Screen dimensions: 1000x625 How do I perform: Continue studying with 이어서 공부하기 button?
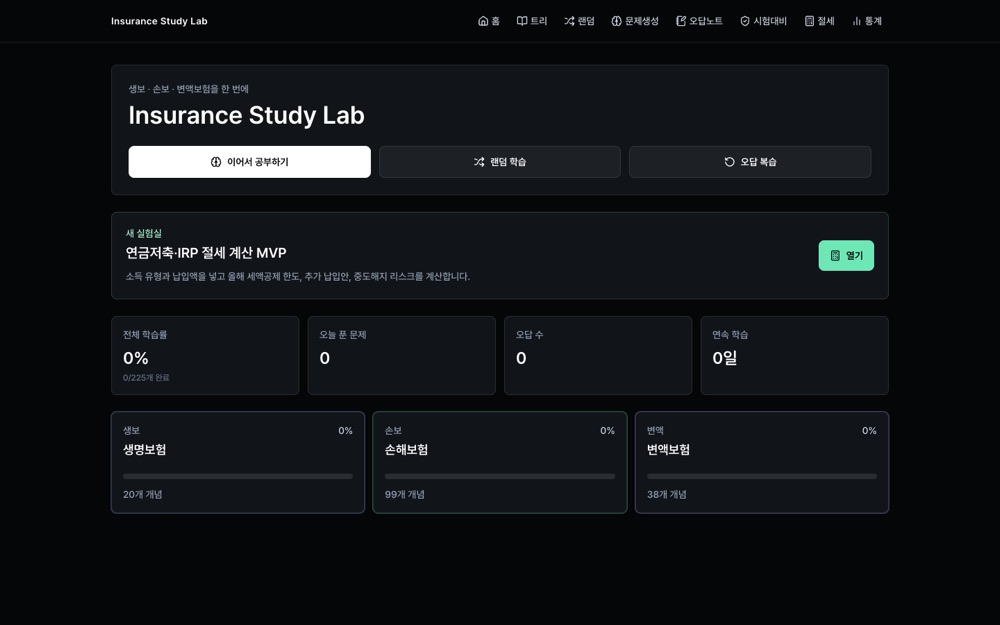point(249,162)
